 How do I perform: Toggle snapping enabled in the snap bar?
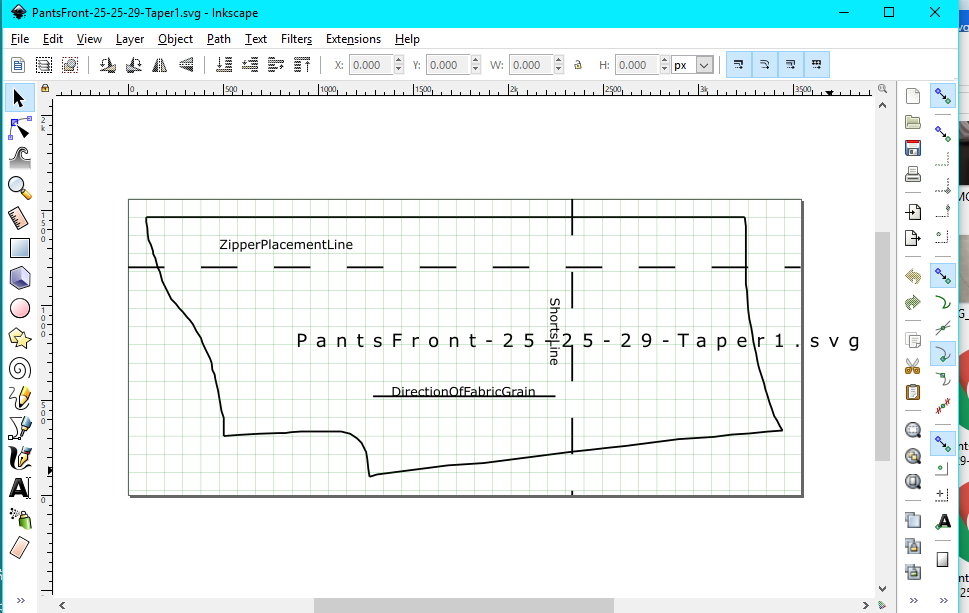pyautogui.click(x=941, y=95)
